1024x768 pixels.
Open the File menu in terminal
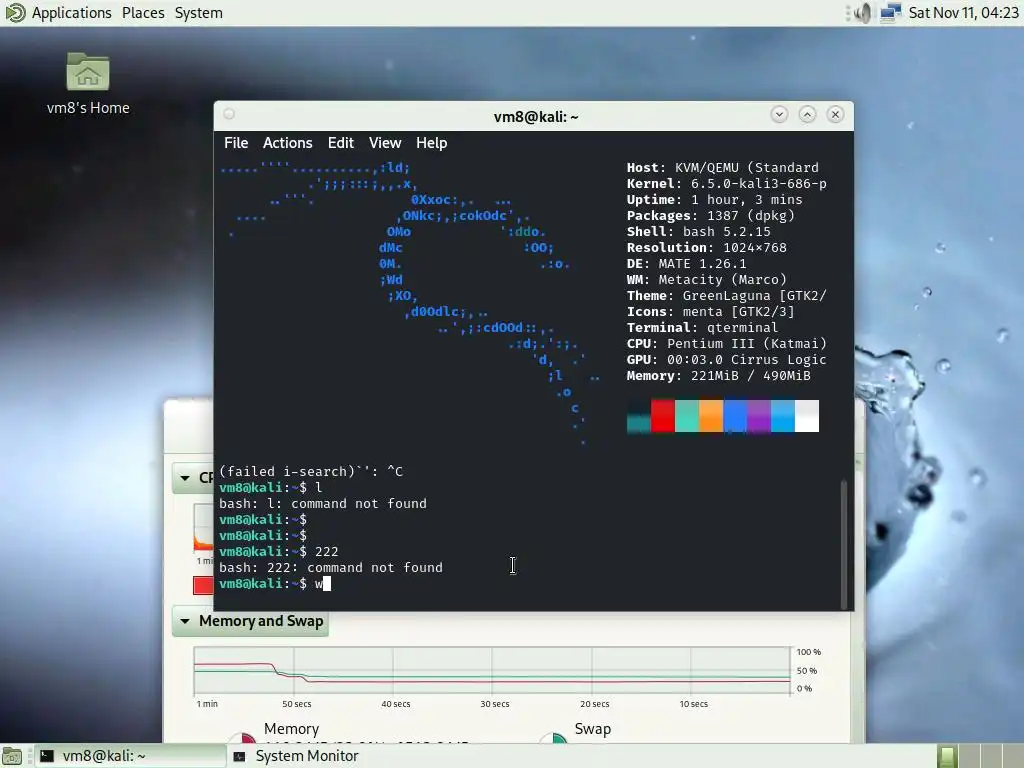(236, 143)
